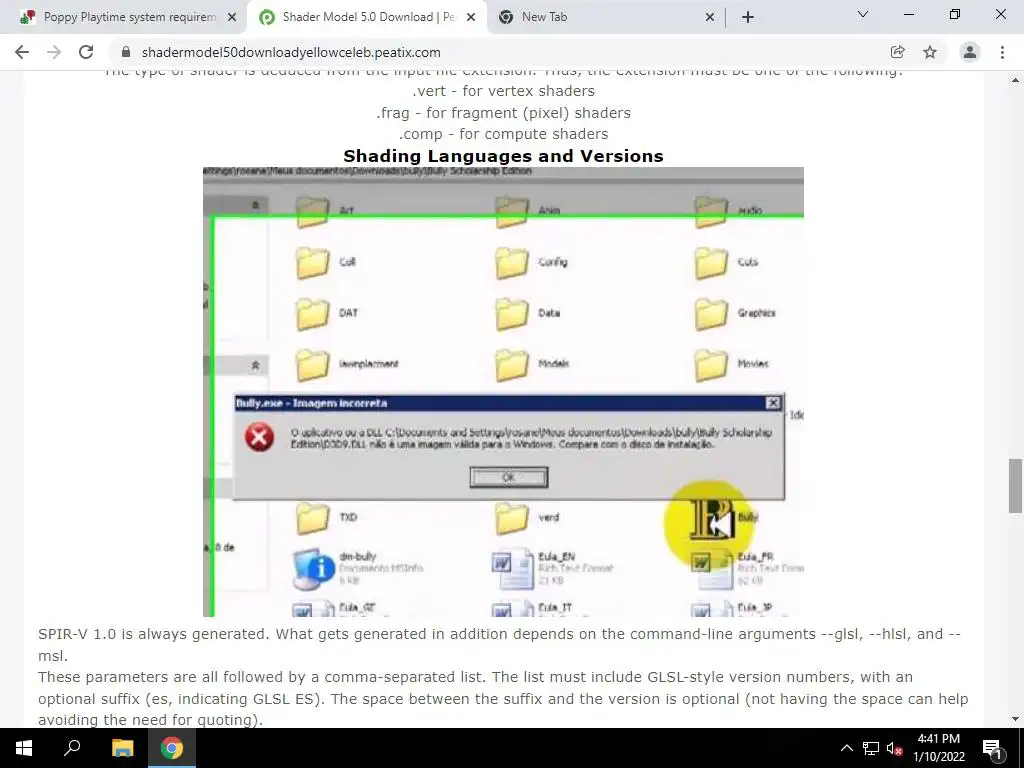This screenshot has height=768, width=1024.
Task: Open the clock and date flyout
Action: 938,748
